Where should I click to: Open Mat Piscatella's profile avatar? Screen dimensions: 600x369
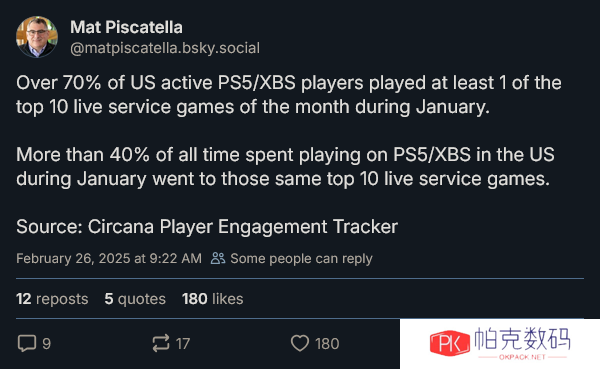[x=37, y=37]
